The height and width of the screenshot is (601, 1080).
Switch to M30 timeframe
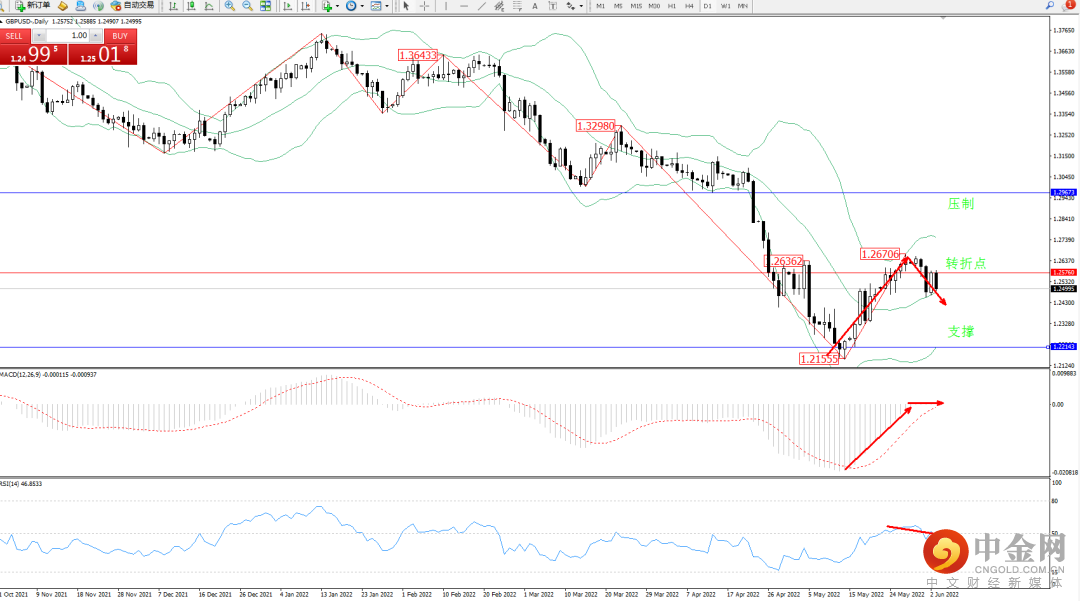[654, 6]
